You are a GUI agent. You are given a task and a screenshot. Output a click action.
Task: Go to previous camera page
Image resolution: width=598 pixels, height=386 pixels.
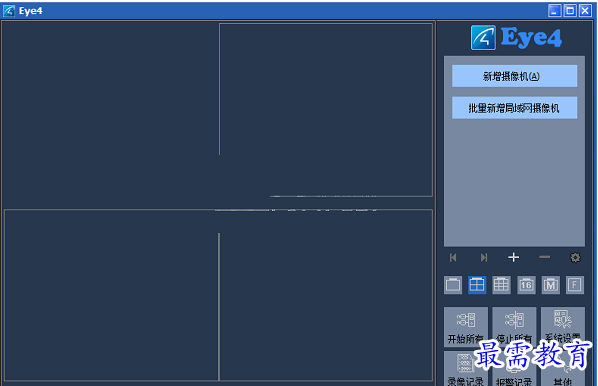click(453, 257)
